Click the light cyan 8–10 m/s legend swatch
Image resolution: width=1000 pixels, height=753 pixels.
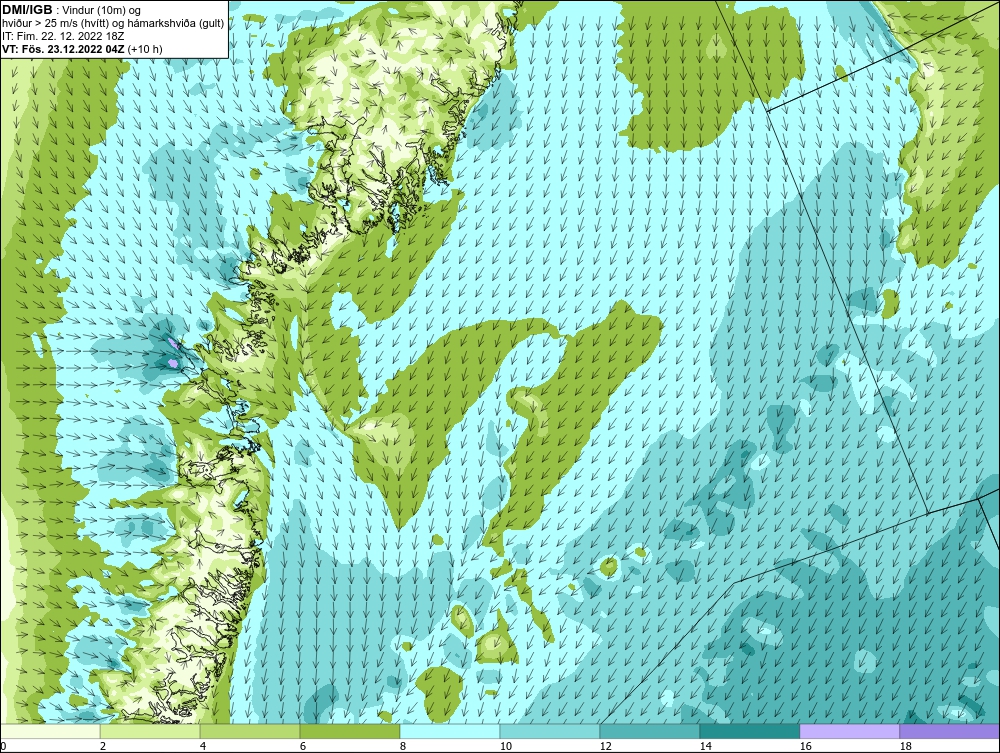pyautogui.click(x=450, y=731)
